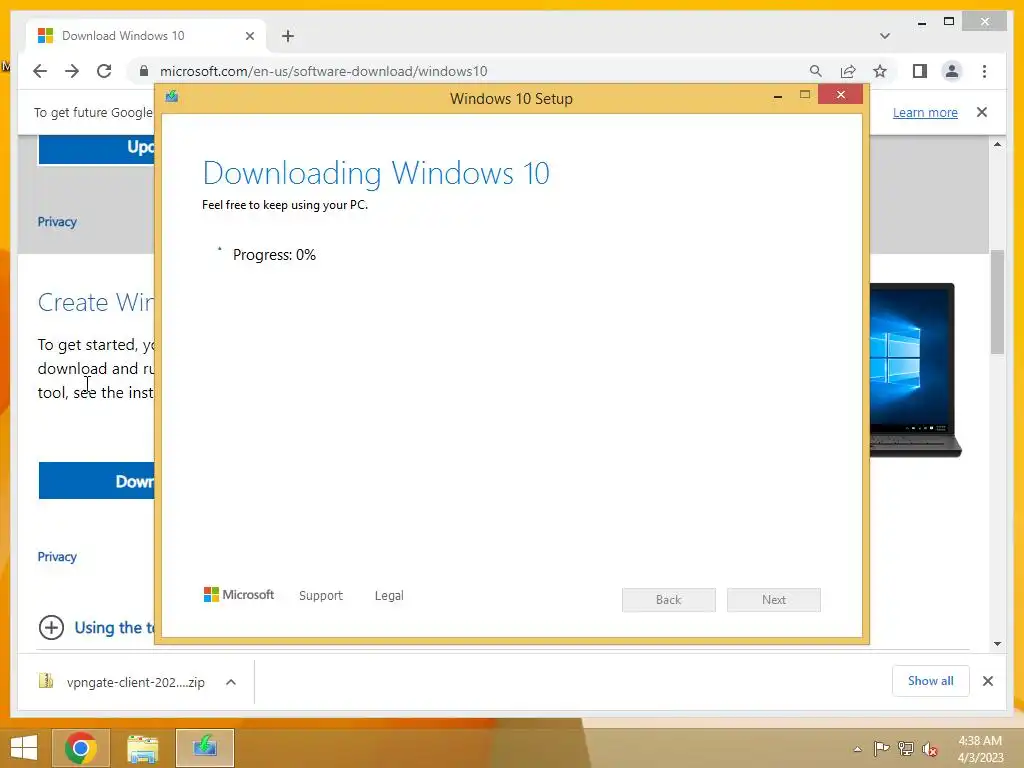1024x768 pixels.
Task: Click the Microsoft logo in setup
Action: [x=239, y=595]
